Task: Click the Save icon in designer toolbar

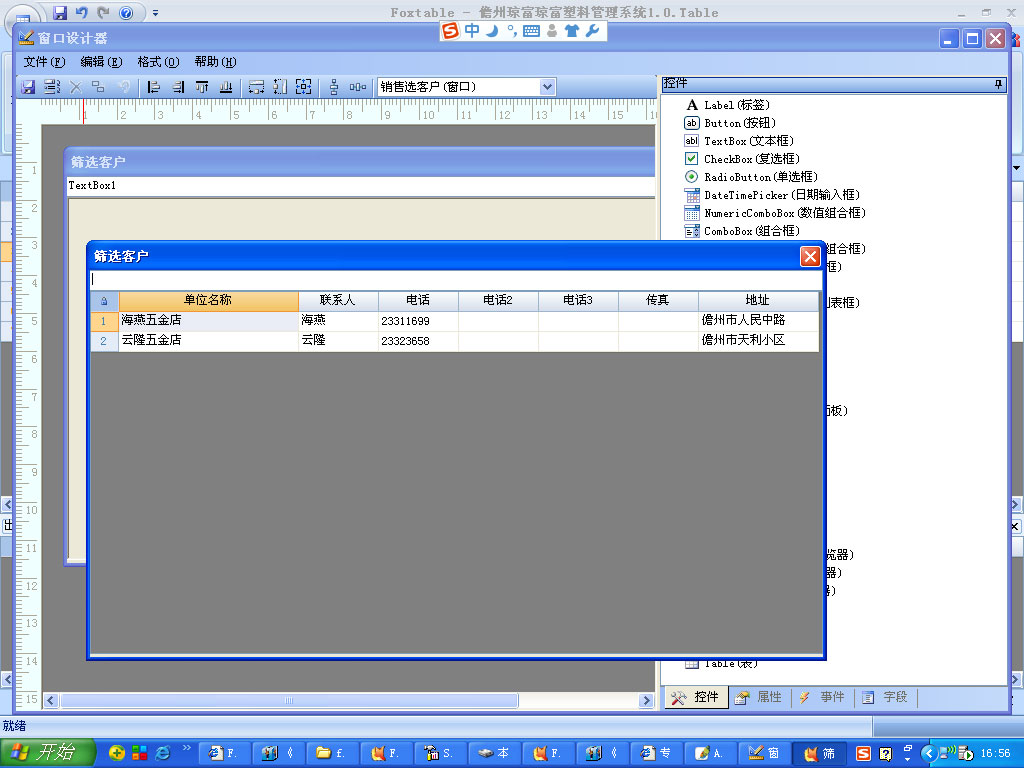Action: pyautogui.click(x=28, y=87)
